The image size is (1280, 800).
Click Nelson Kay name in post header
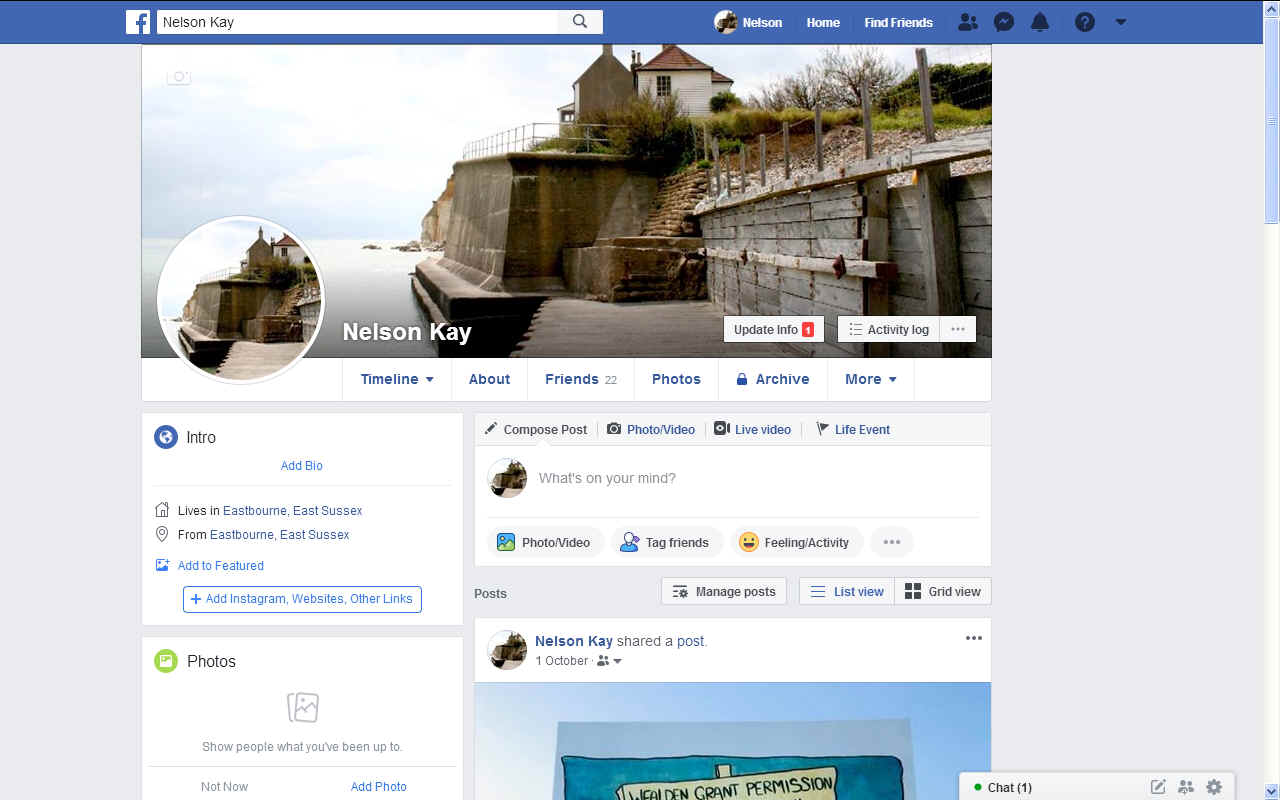click(574, 641)
